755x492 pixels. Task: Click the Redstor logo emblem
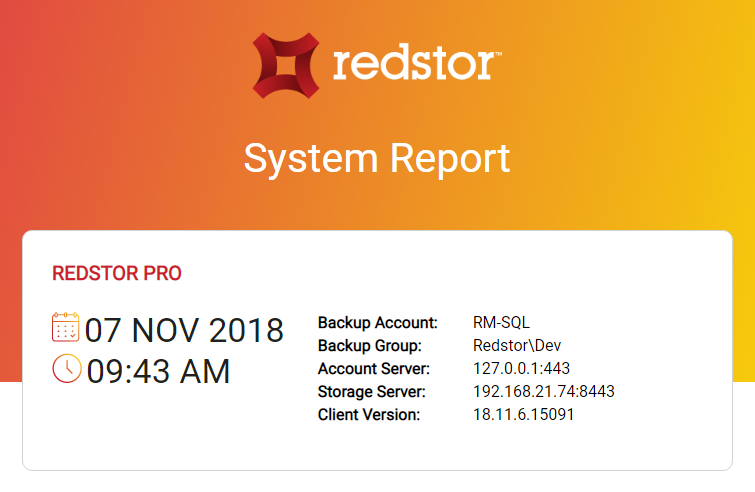tap(286, 65)
